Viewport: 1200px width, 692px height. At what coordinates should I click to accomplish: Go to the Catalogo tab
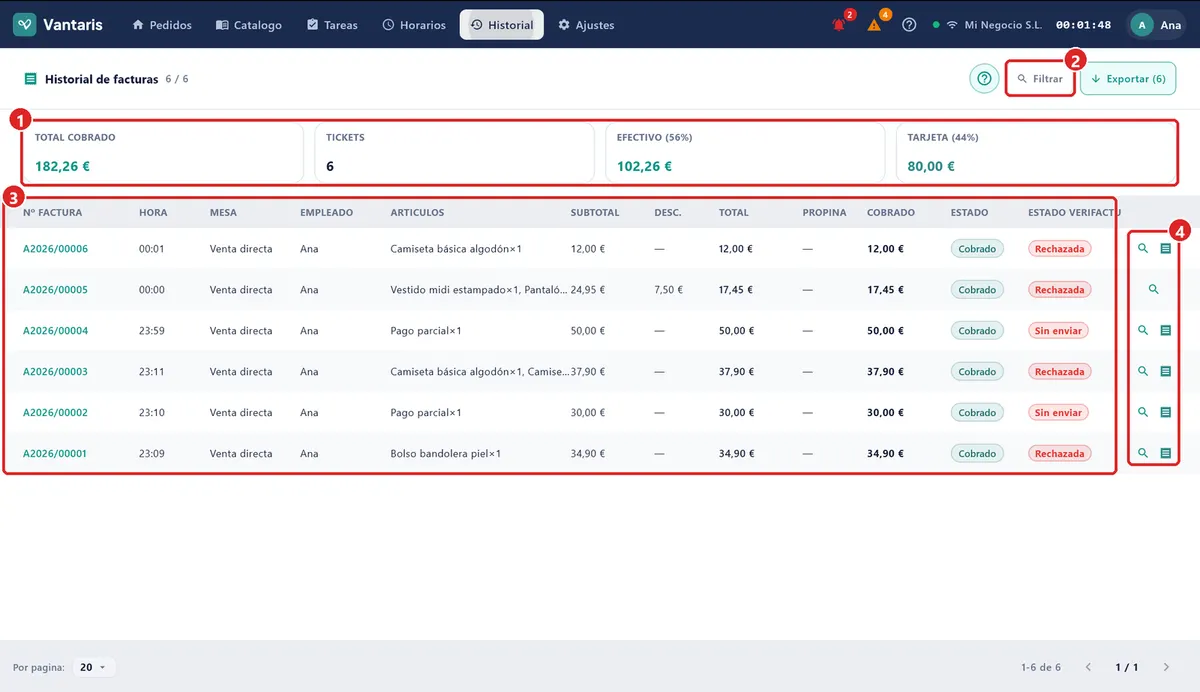(x=249, y=25)
